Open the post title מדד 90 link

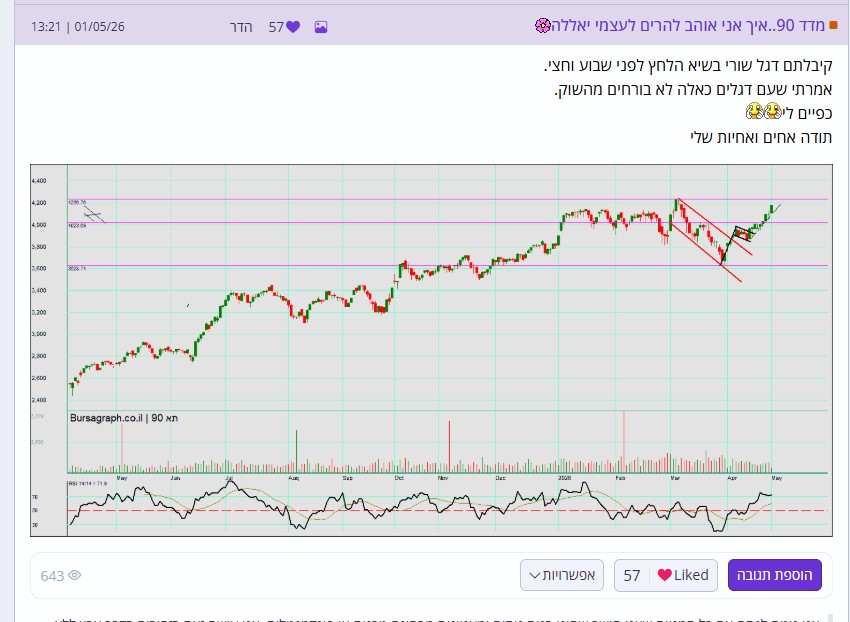click(x=687, y=25)
